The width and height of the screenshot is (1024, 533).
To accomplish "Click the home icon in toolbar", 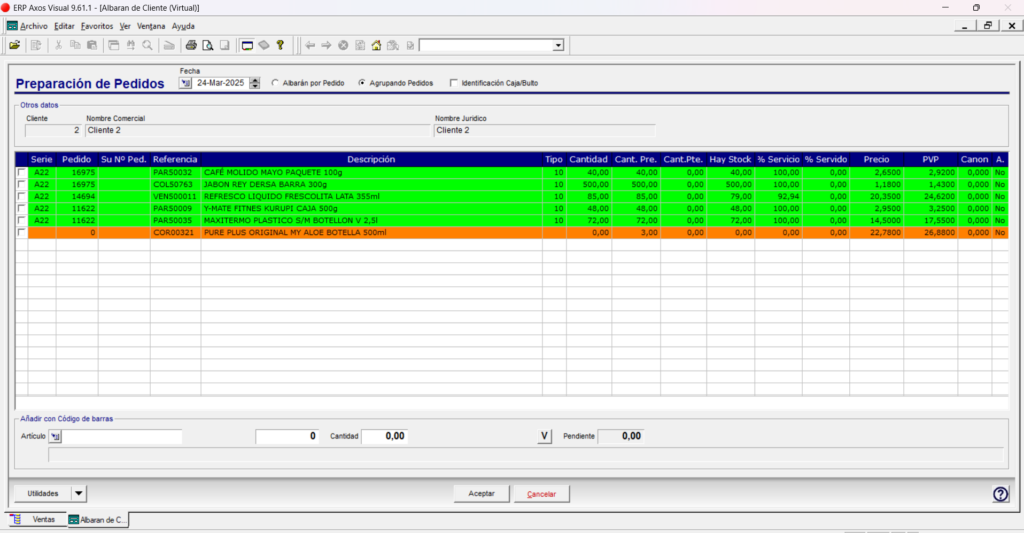I will point(376,45).
